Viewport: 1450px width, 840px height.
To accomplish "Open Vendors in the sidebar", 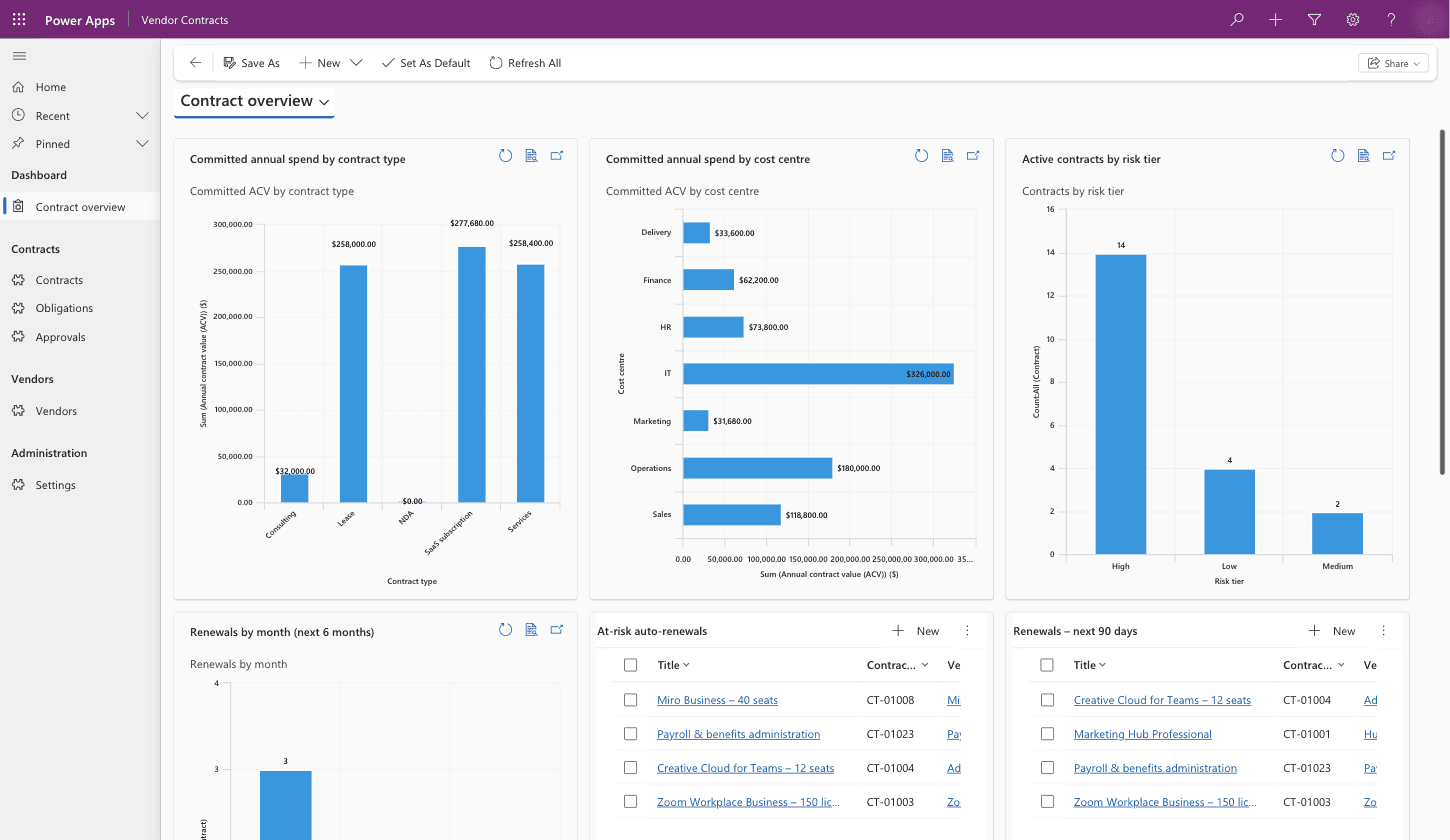I will (x=80, y=411).
